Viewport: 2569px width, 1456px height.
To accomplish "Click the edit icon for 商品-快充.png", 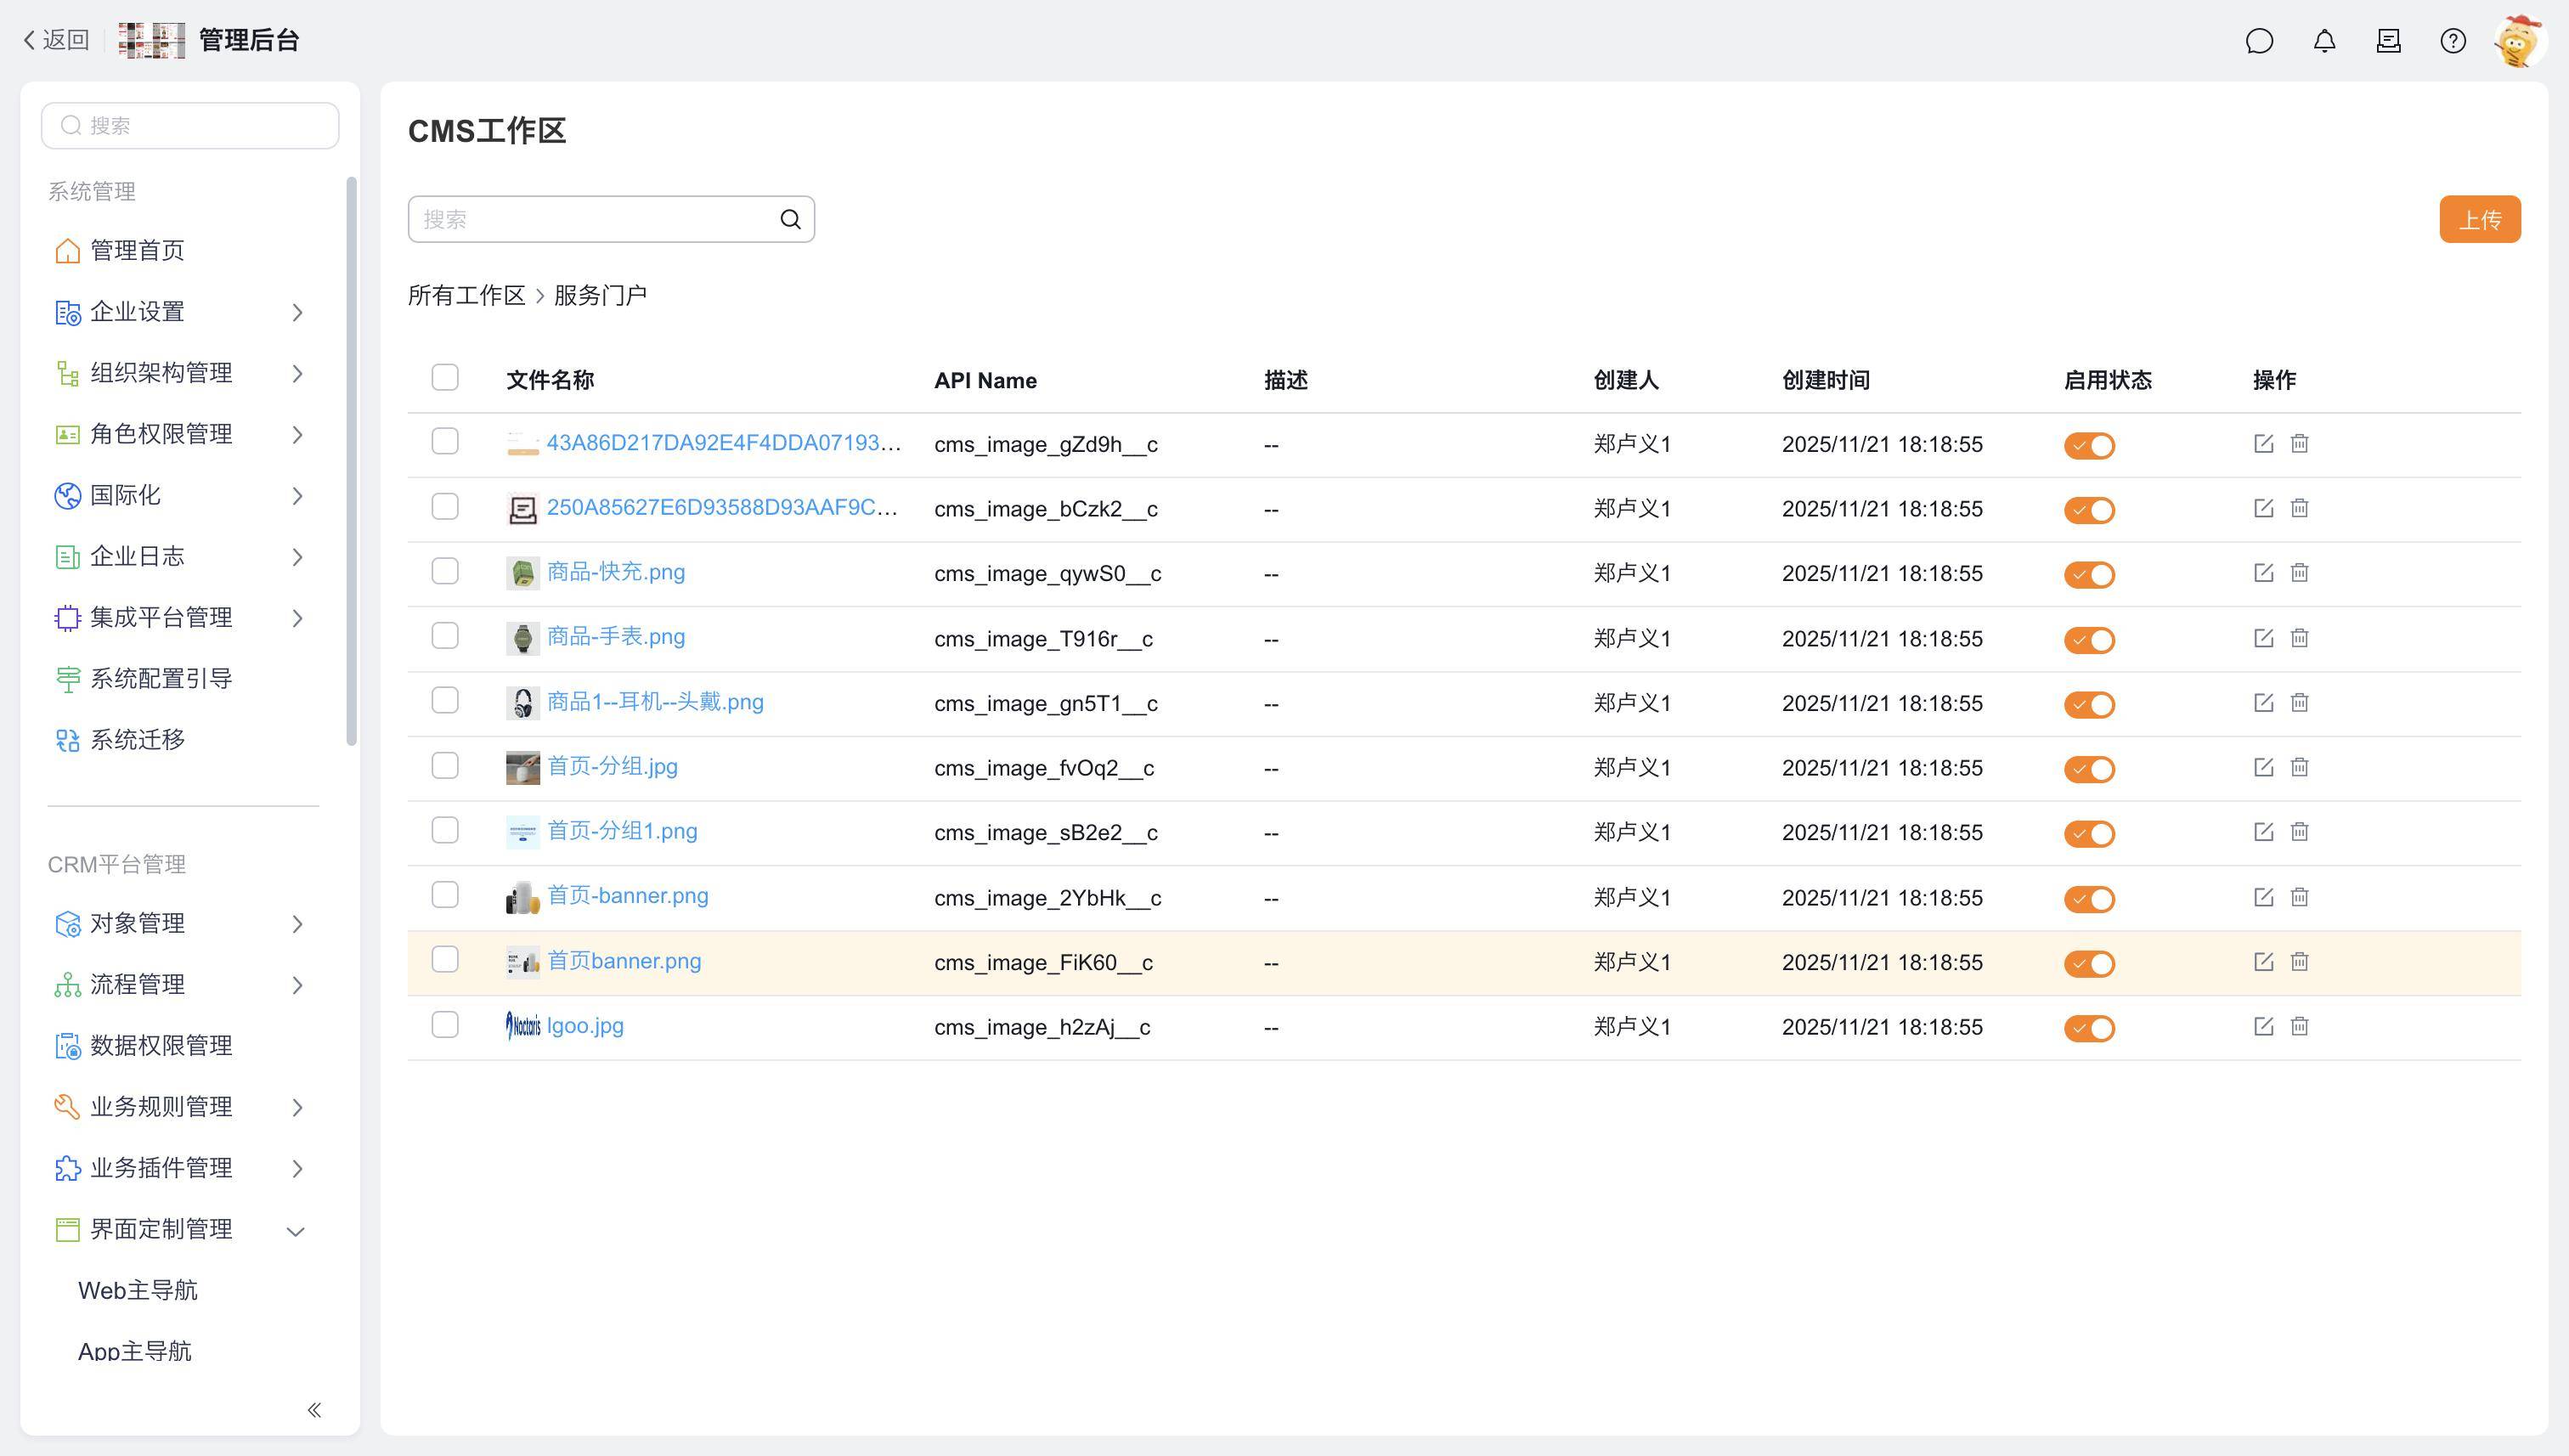I will click(2263, 573).
